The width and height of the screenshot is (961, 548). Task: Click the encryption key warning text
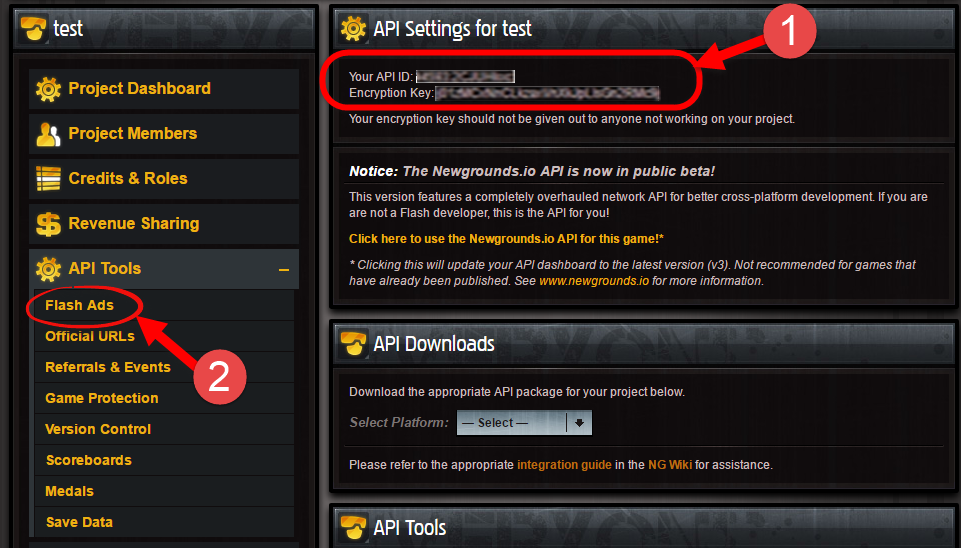pyautogui.click(x=572, y=119)
